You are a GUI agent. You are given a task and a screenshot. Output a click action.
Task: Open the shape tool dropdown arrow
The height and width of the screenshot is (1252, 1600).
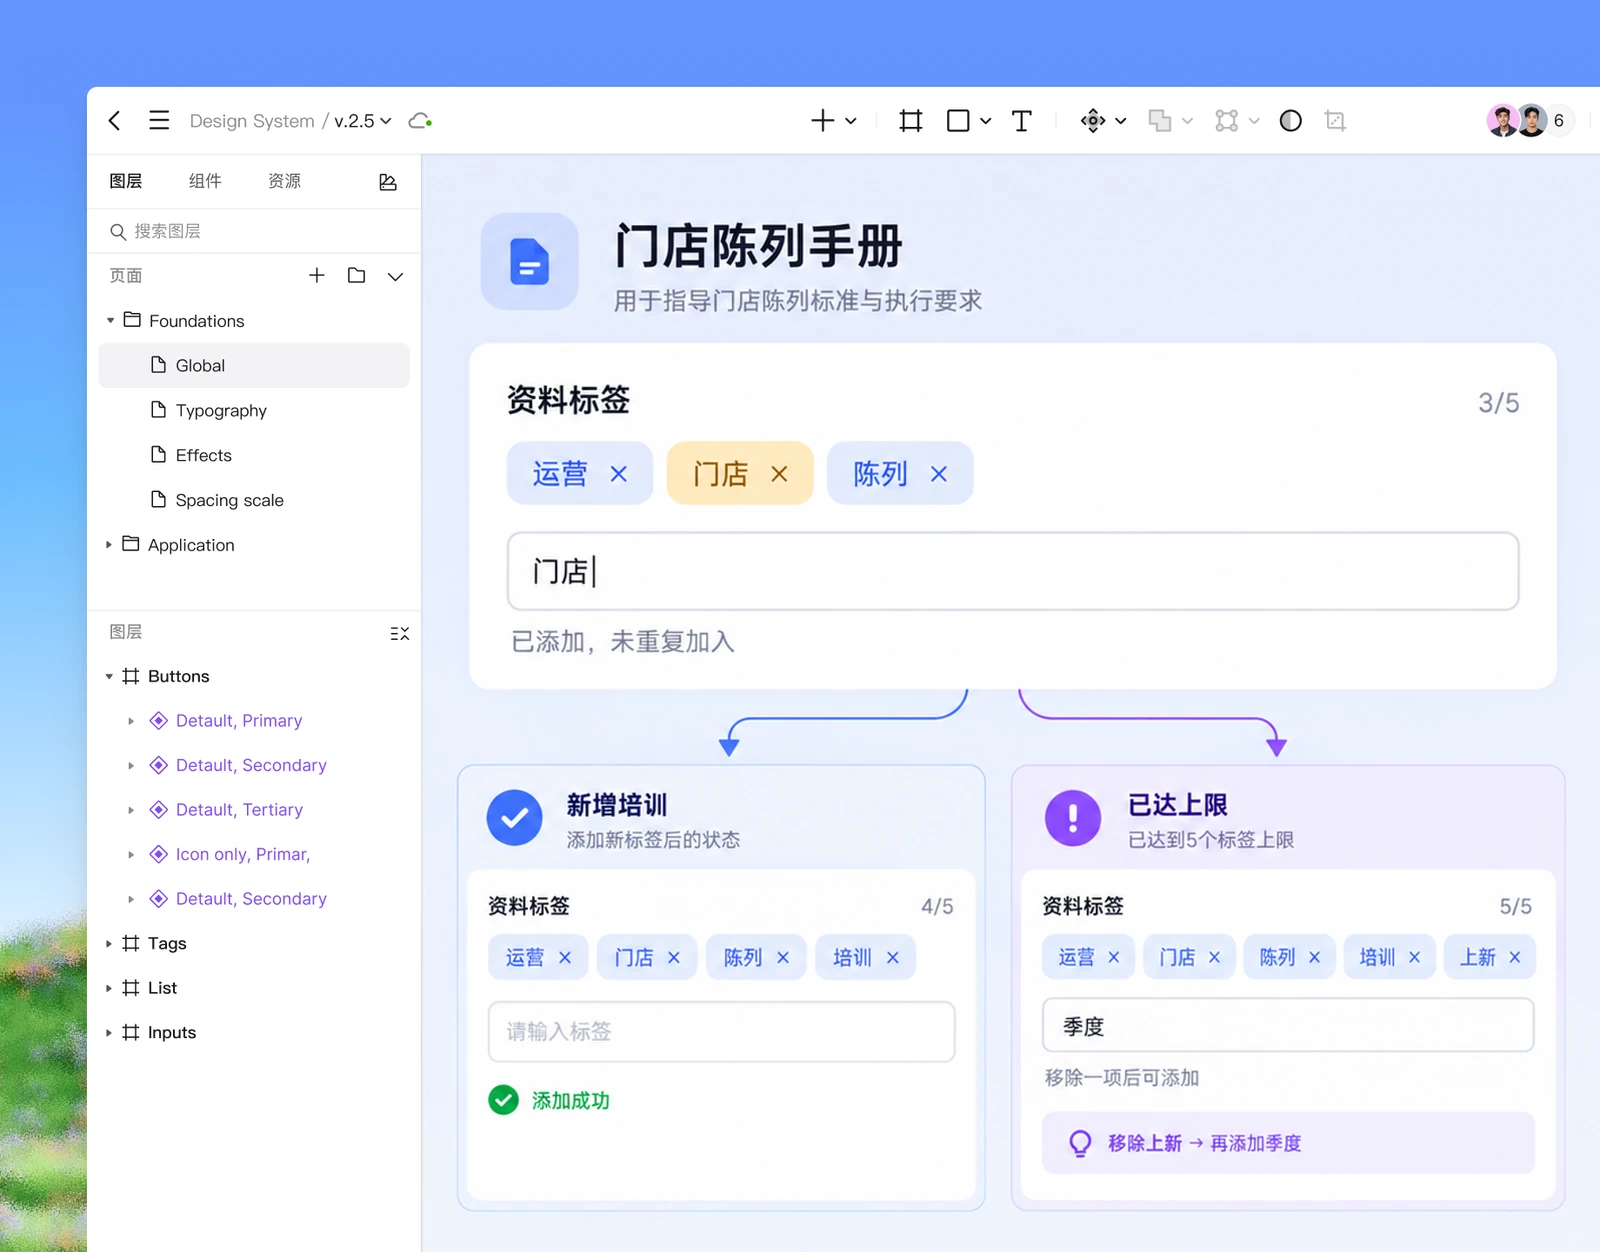tap(986, 121)
